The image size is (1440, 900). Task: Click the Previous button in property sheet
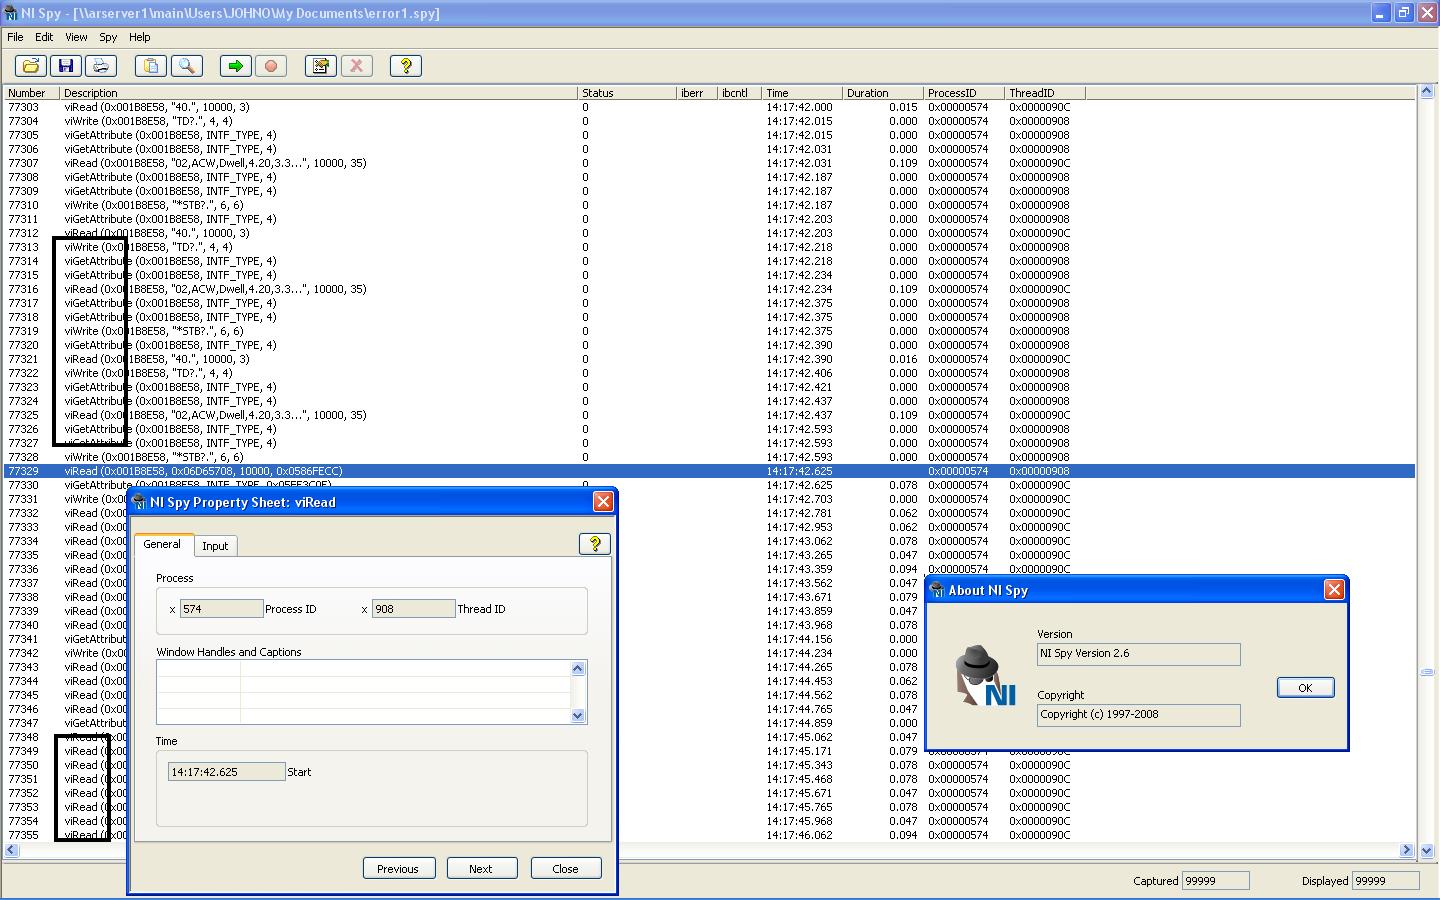tap(397, 868)
